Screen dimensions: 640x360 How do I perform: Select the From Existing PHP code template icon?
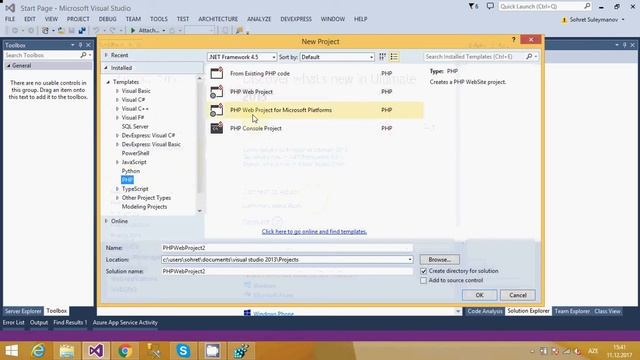point(216,73)
